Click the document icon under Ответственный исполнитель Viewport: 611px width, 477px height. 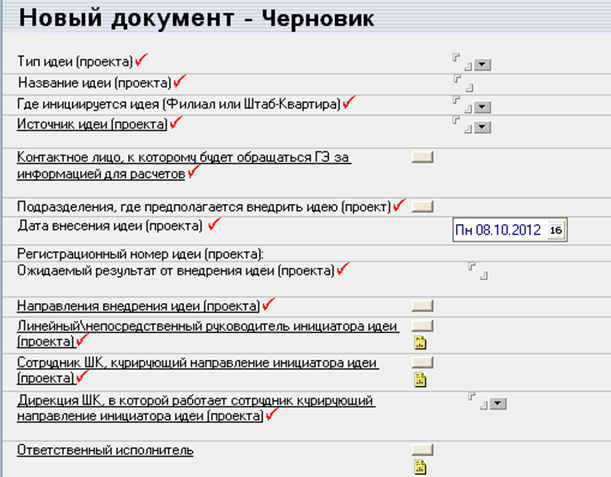(420, 467)
